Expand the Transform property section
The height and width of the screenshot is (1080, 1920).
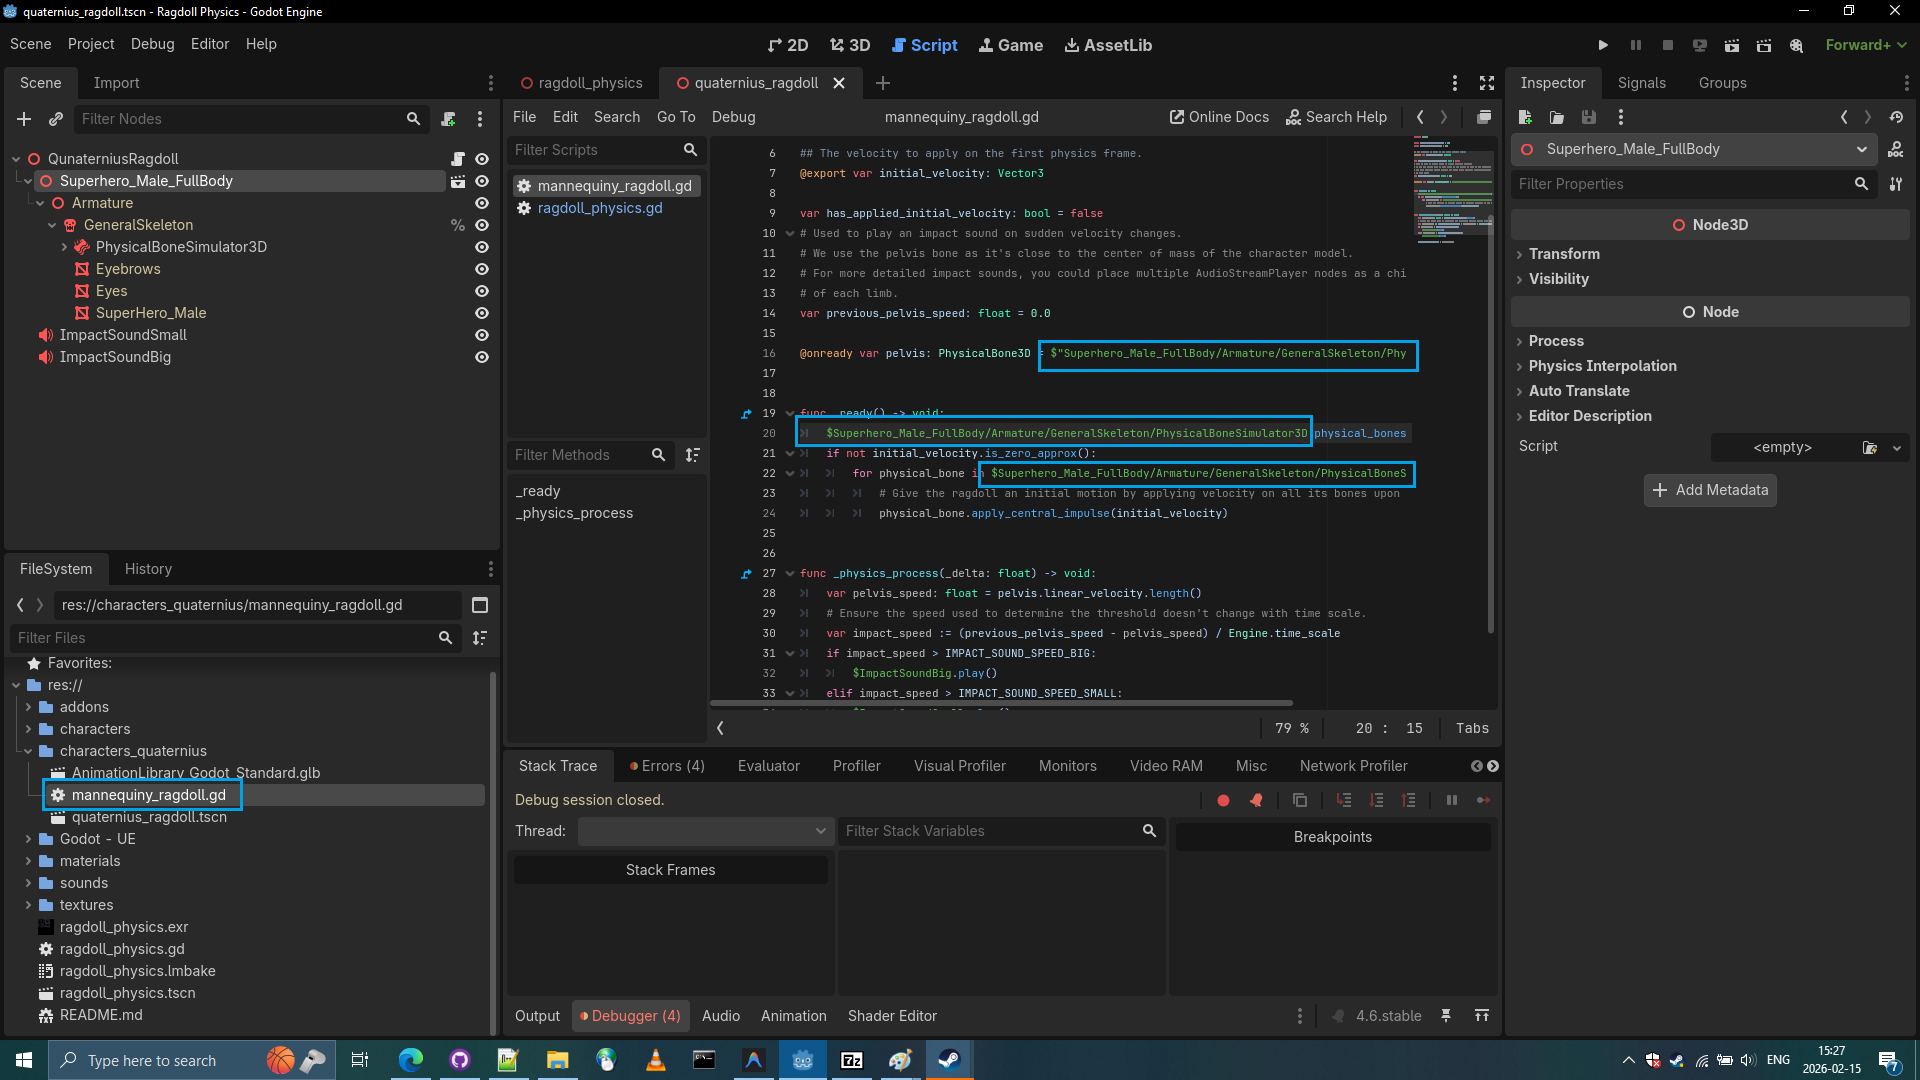tap(1564, 254)
